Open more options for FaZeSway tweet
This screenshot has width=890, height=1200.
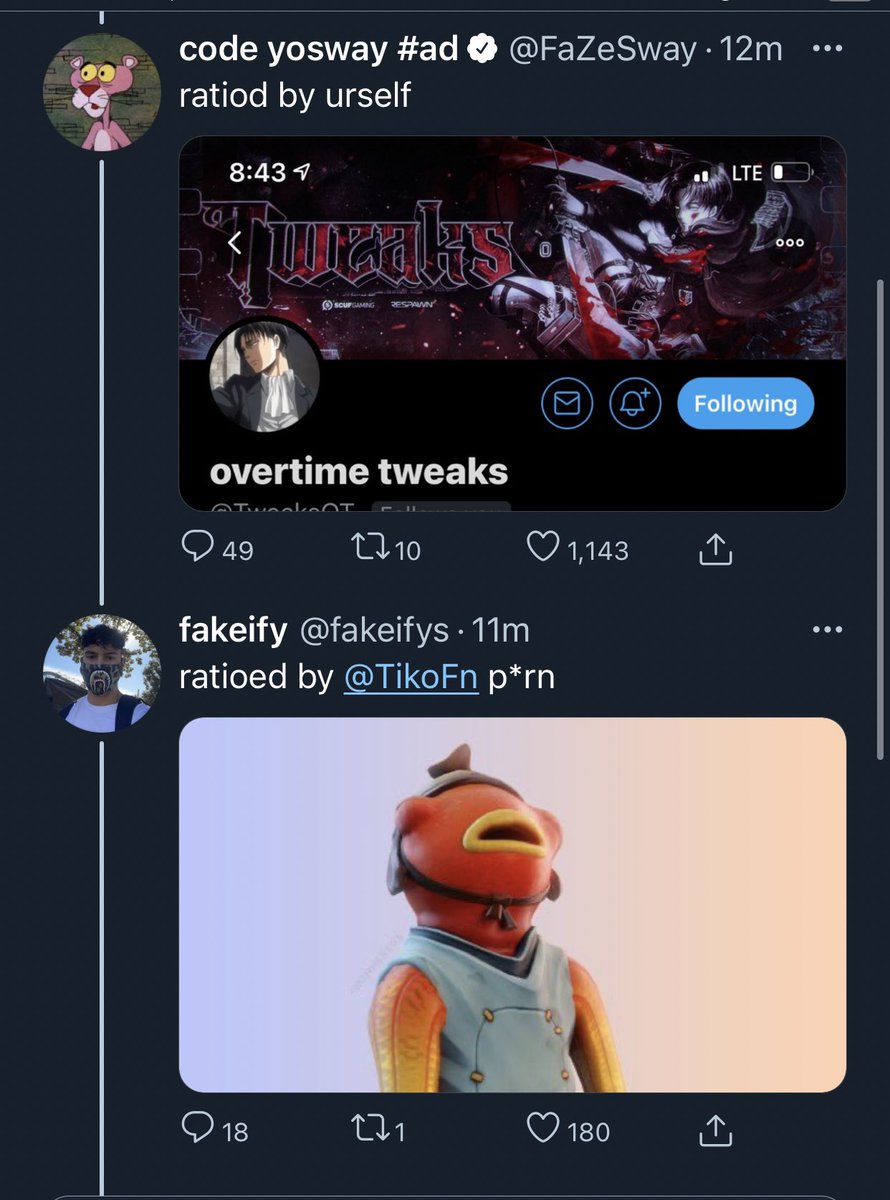828,49
